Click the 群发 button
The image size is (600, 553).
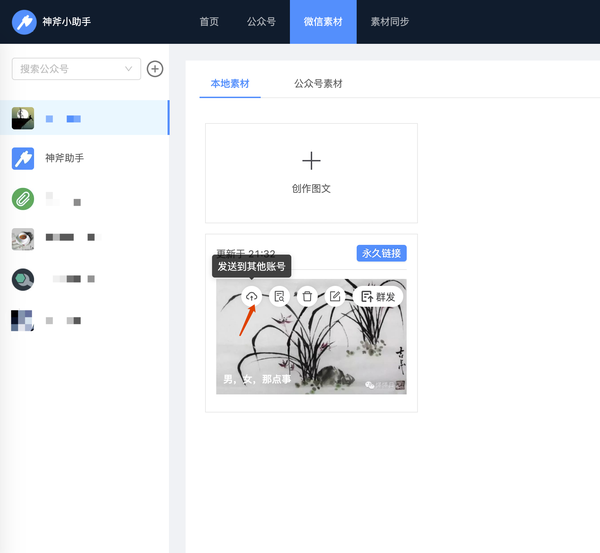[378, 297]
